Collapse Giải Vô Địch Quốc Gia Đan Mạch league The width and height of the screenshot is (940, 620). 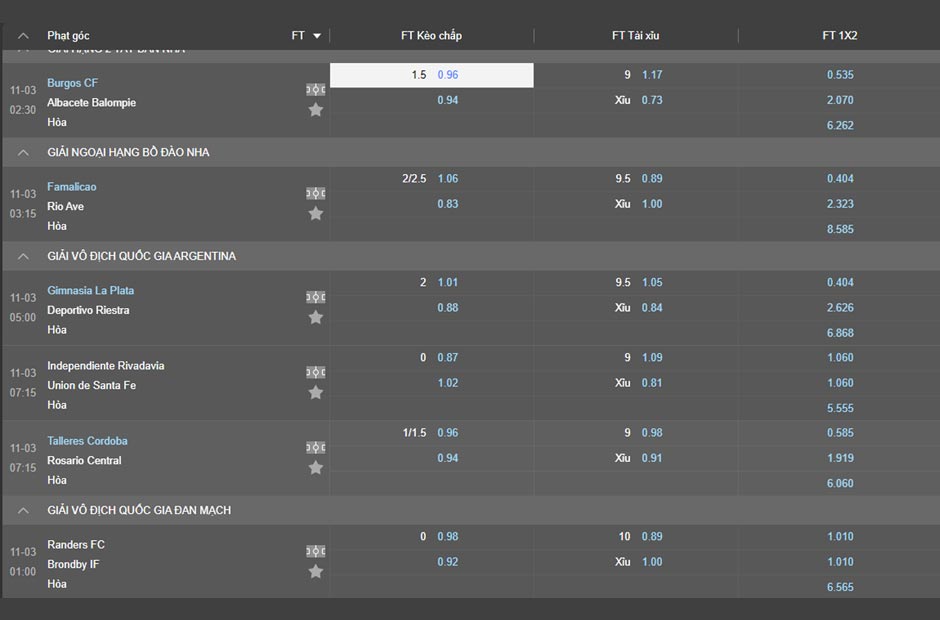pos(23,510)
